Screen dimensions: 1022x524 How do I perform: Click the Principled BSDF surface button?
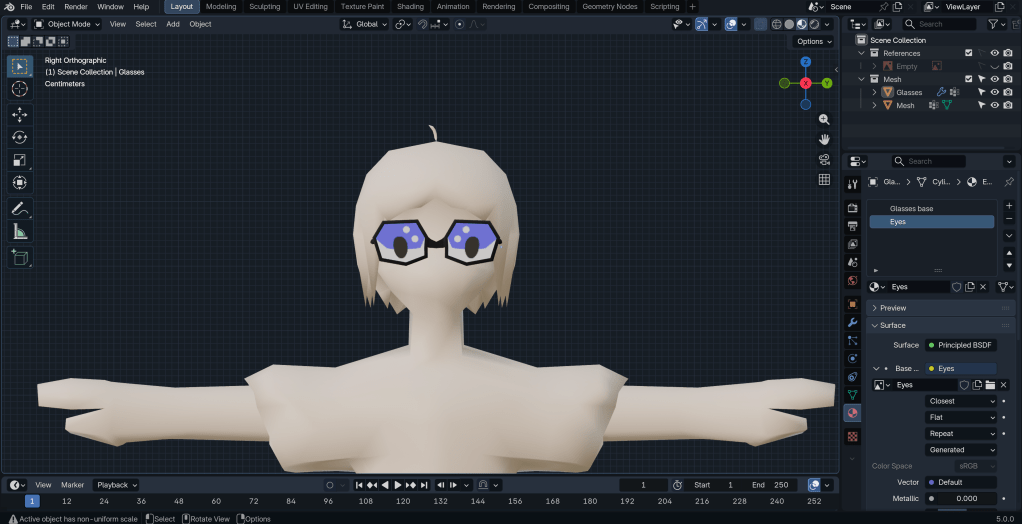pos(960,345)
